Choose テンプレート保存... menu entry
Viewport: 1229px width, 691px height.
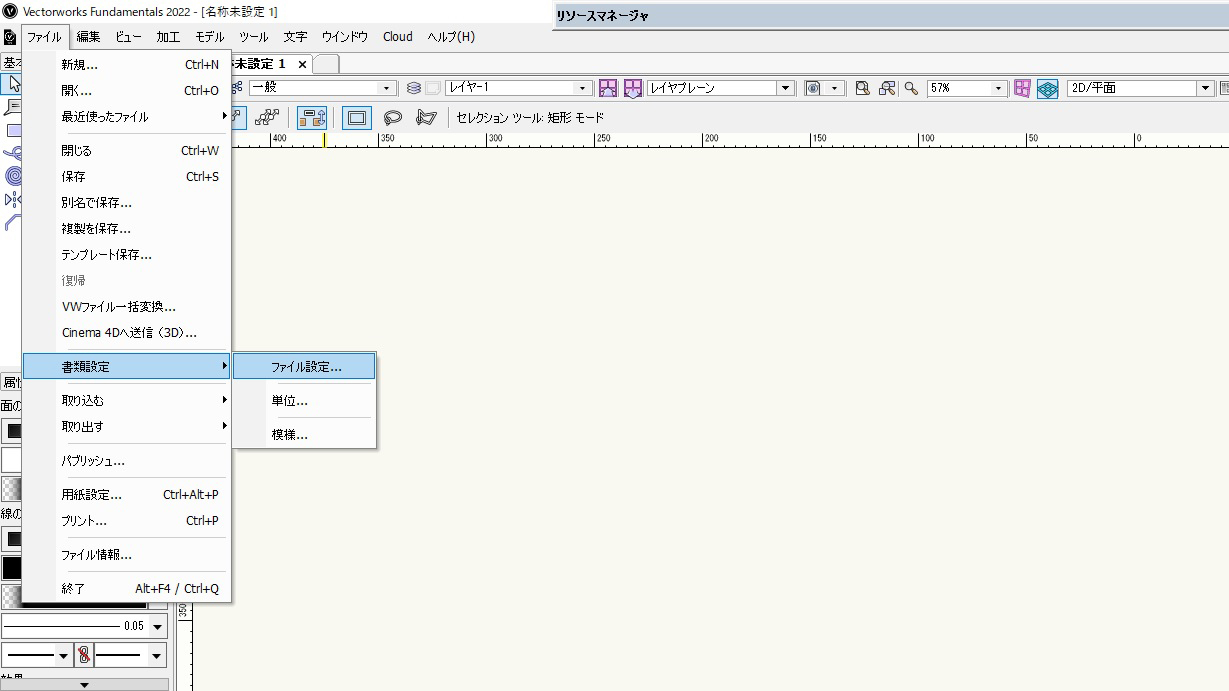[127, 255]
